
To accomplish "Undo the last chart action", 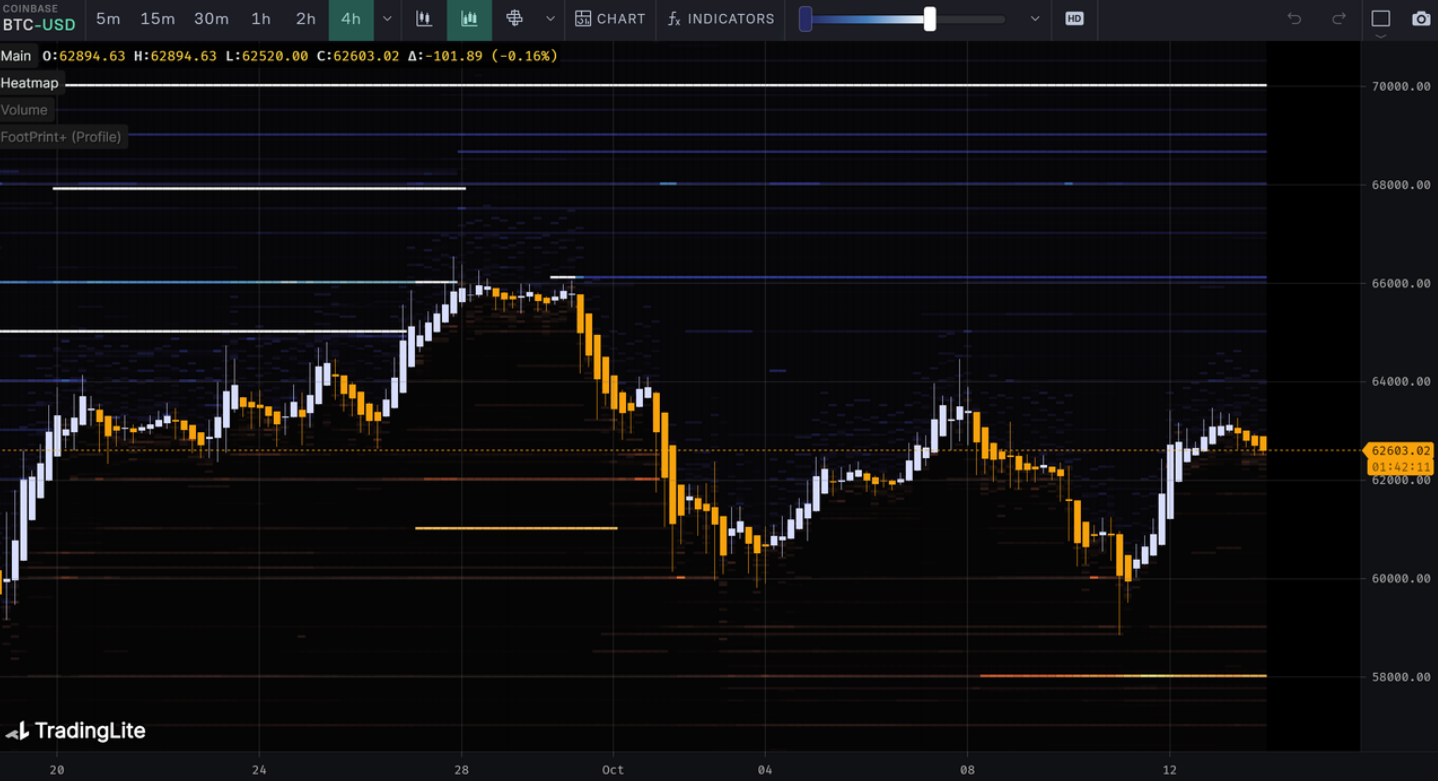I will coord(1294,19).
